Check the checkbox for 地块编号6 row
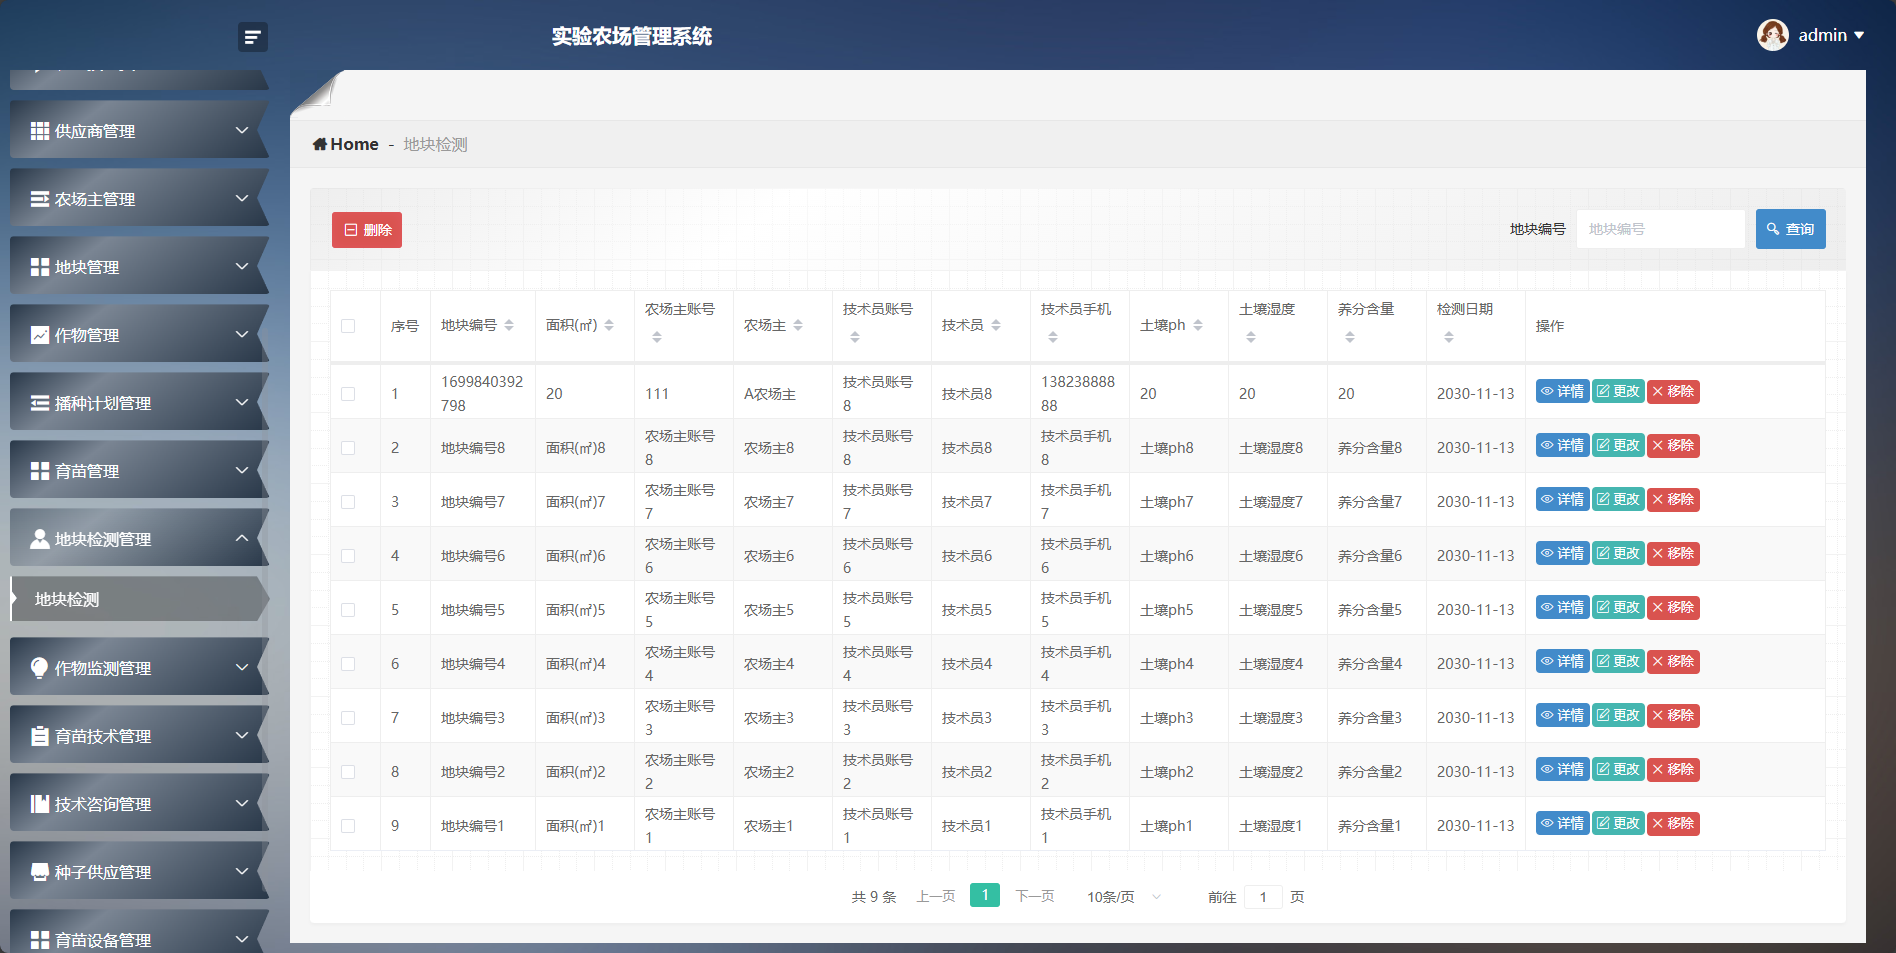 [348, 556]
